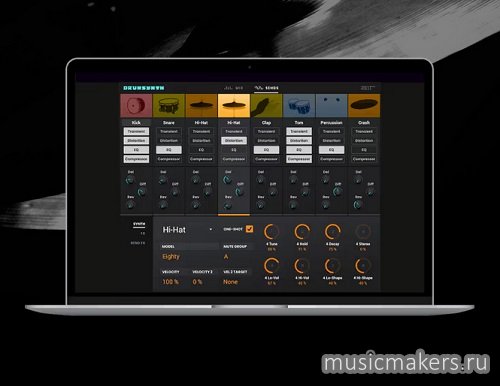Image resolution: width=500 pixels, height=386 pixels.
Task: Open the FX side tab
Action: 143,234
